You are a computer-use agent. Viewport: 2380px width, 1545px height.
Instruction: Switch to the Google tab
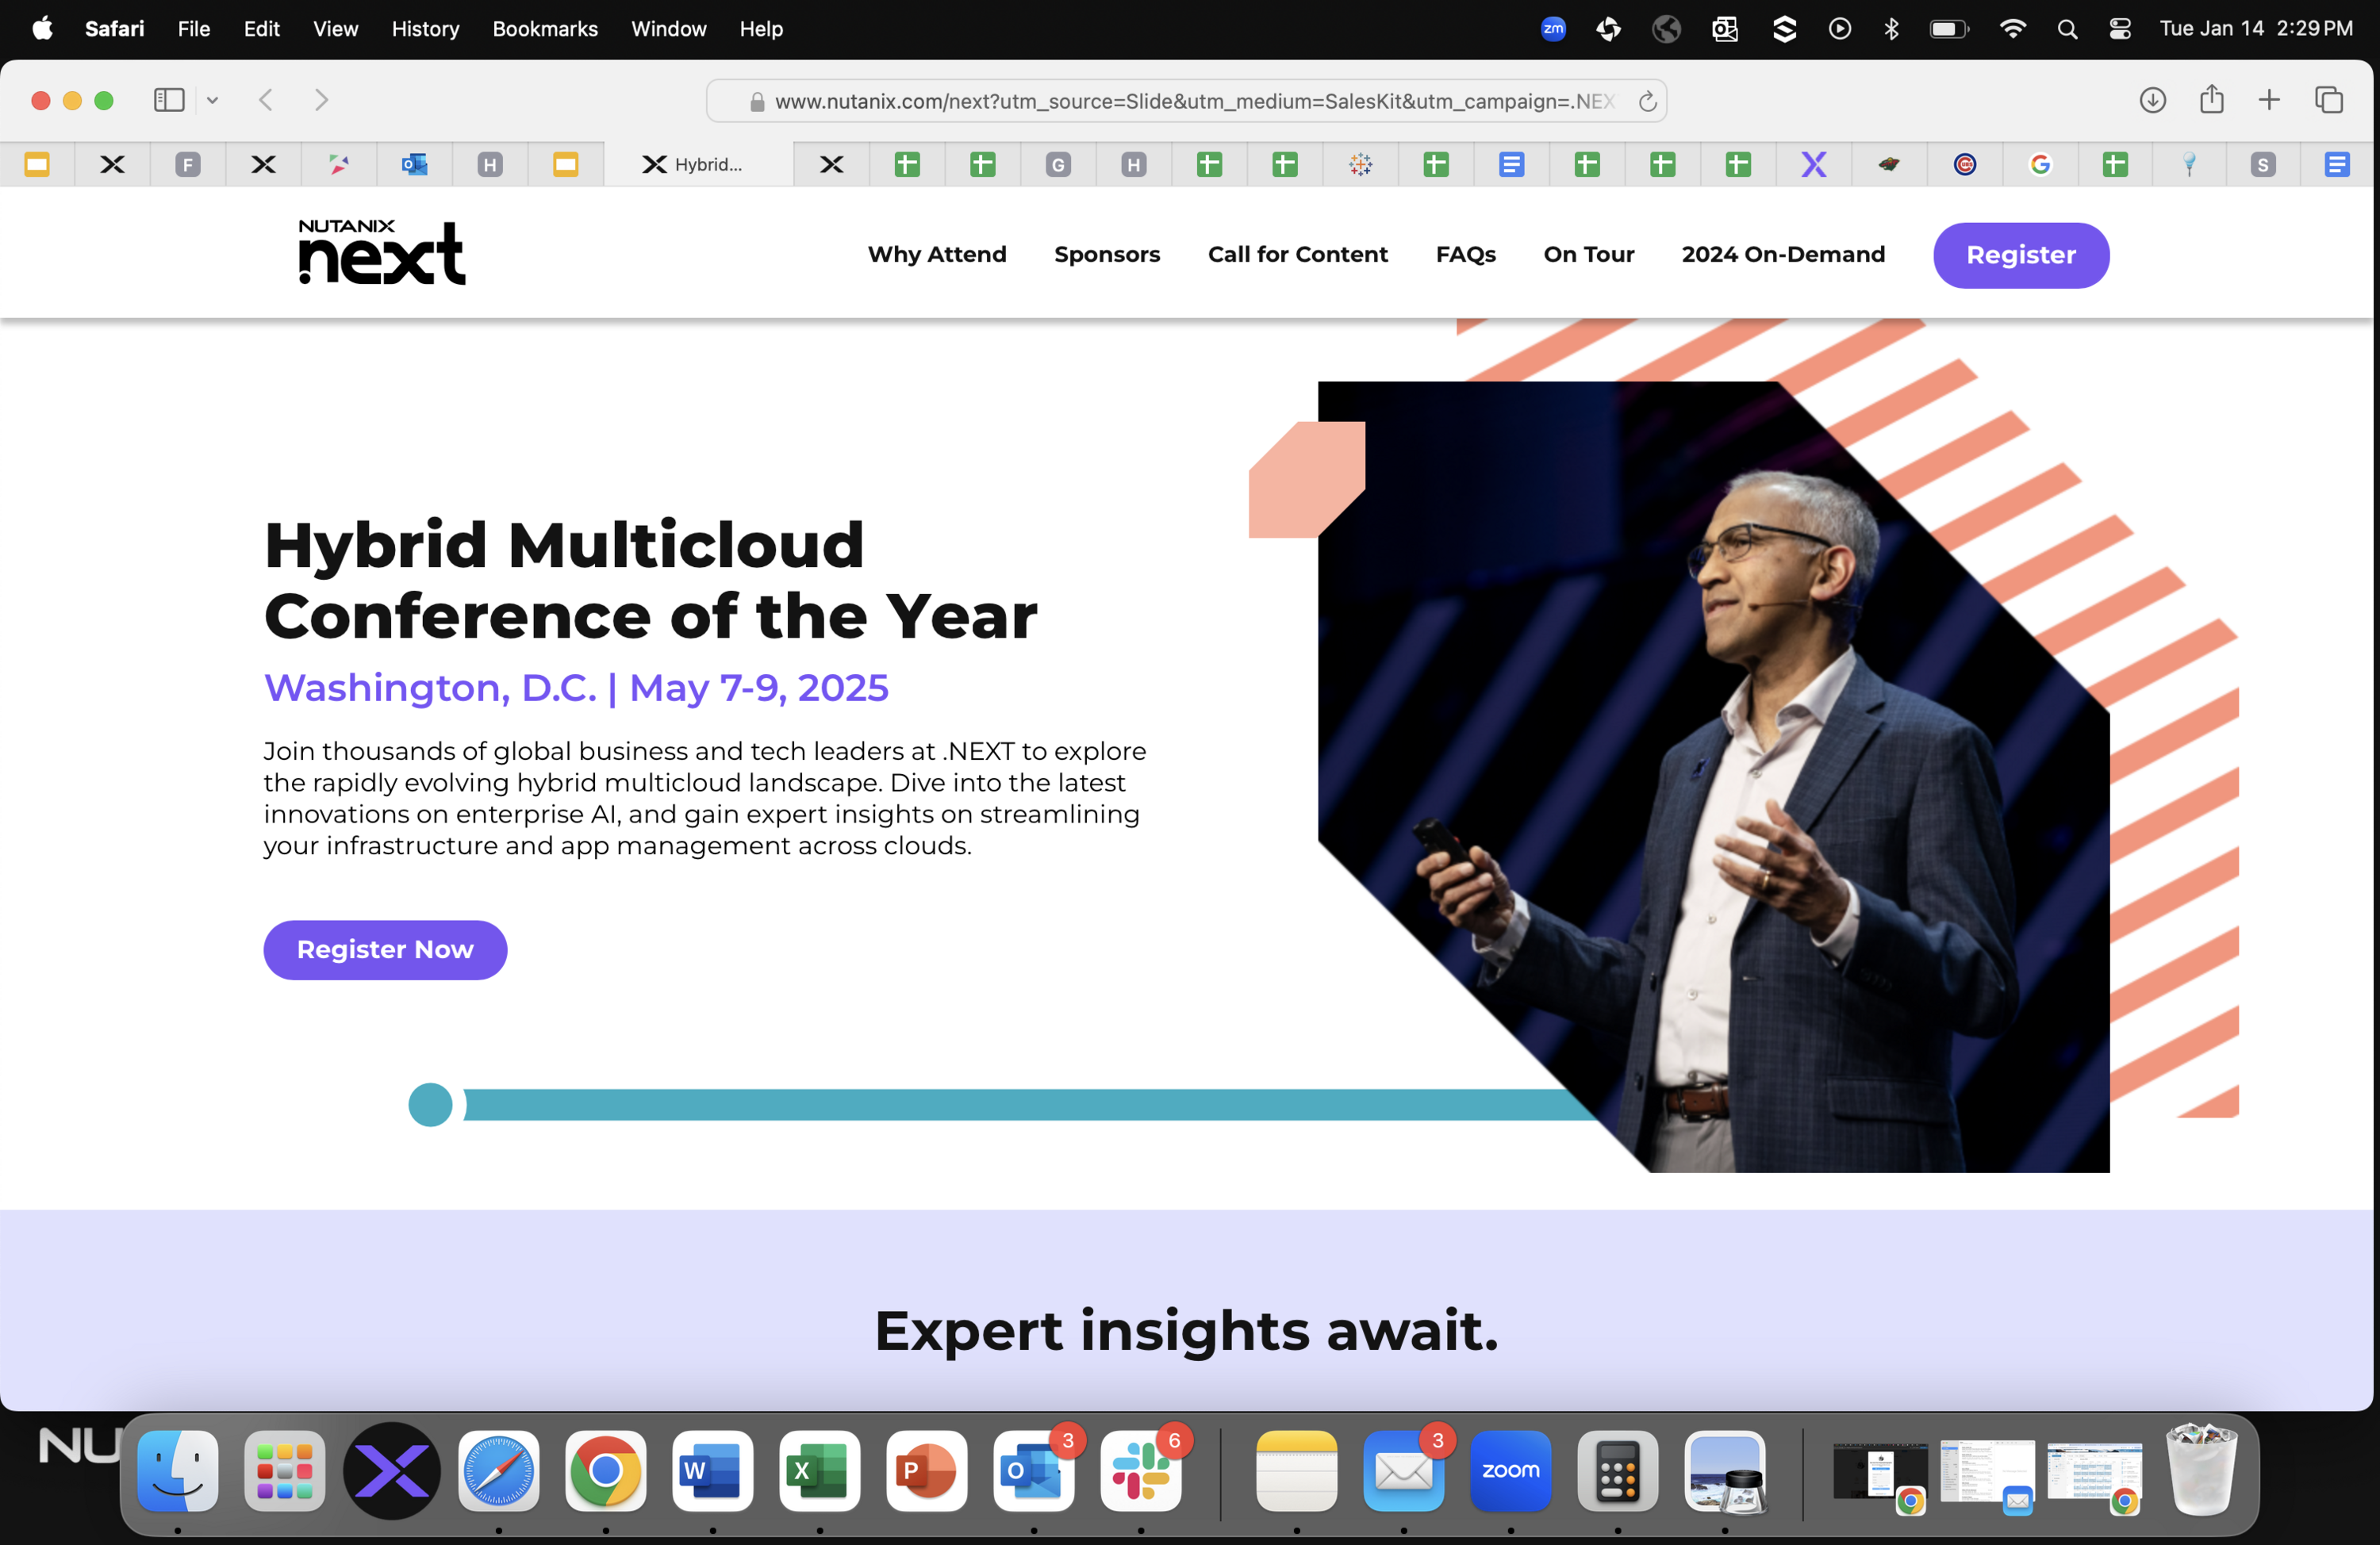pyautogui.click(x=2040, y=164)
